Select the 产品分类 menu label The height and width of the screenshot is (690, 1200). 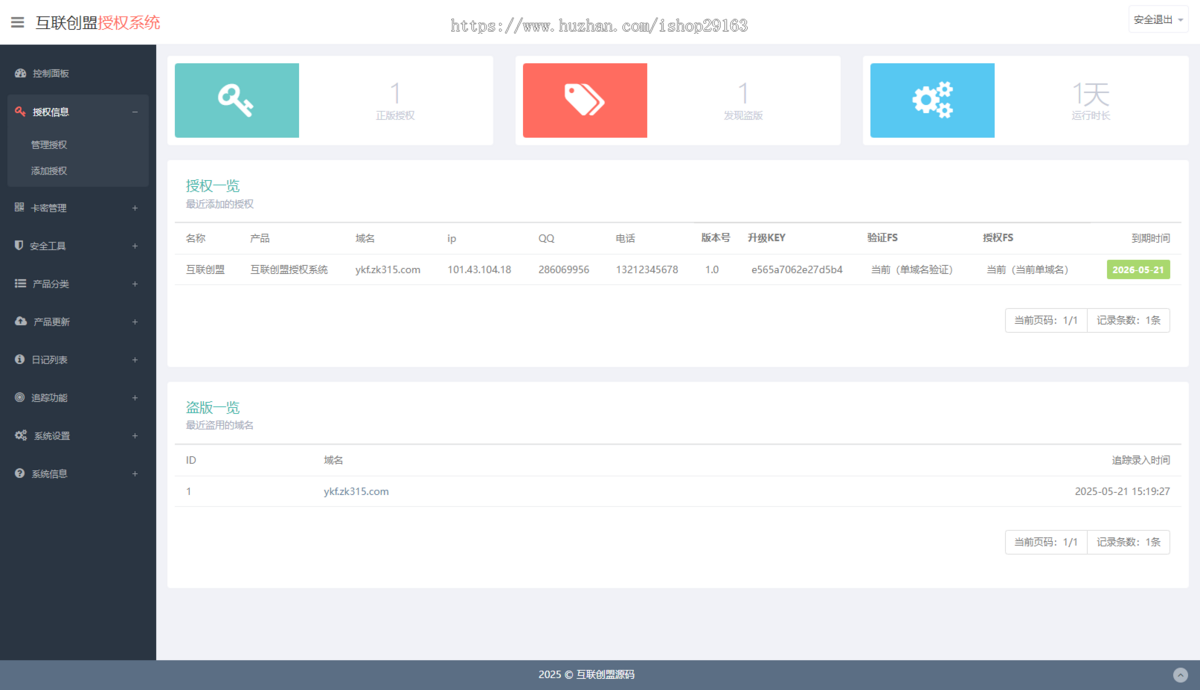pyautogui.click(x=51, y=284)
